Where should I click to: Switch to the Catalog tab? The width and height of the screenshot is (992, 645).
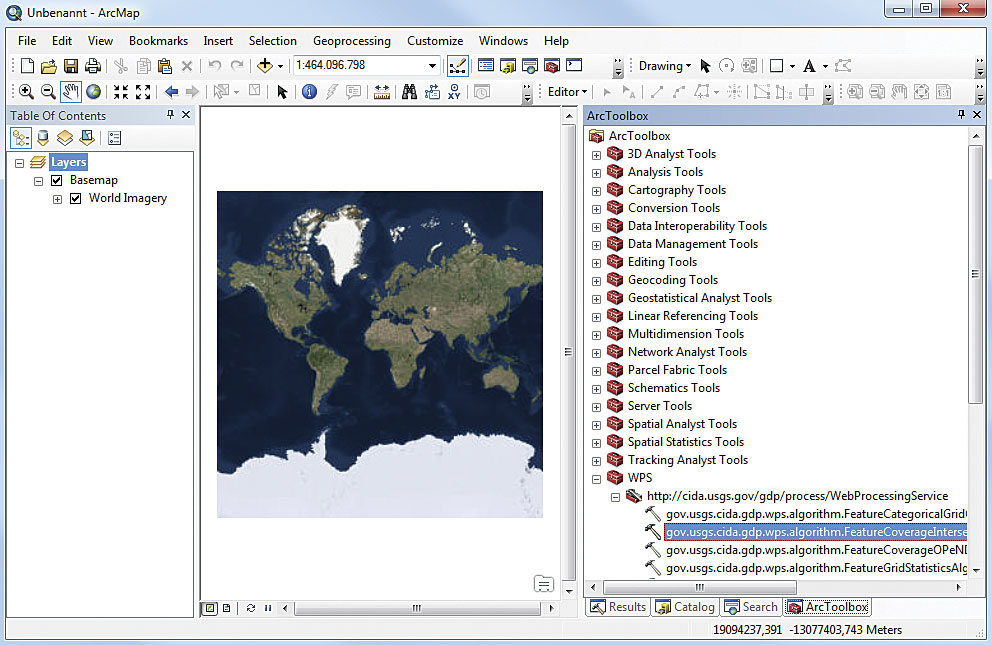[x=685, y=607]
